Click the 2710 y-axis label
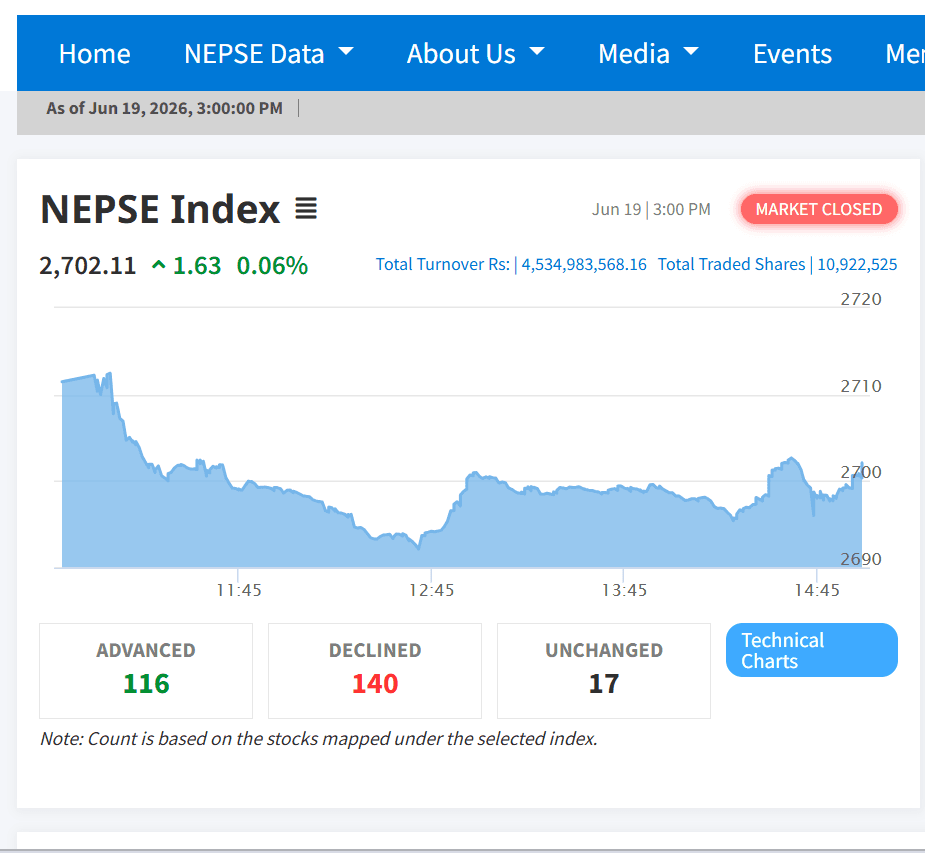 pyautogui.click(x=861, y=386)
